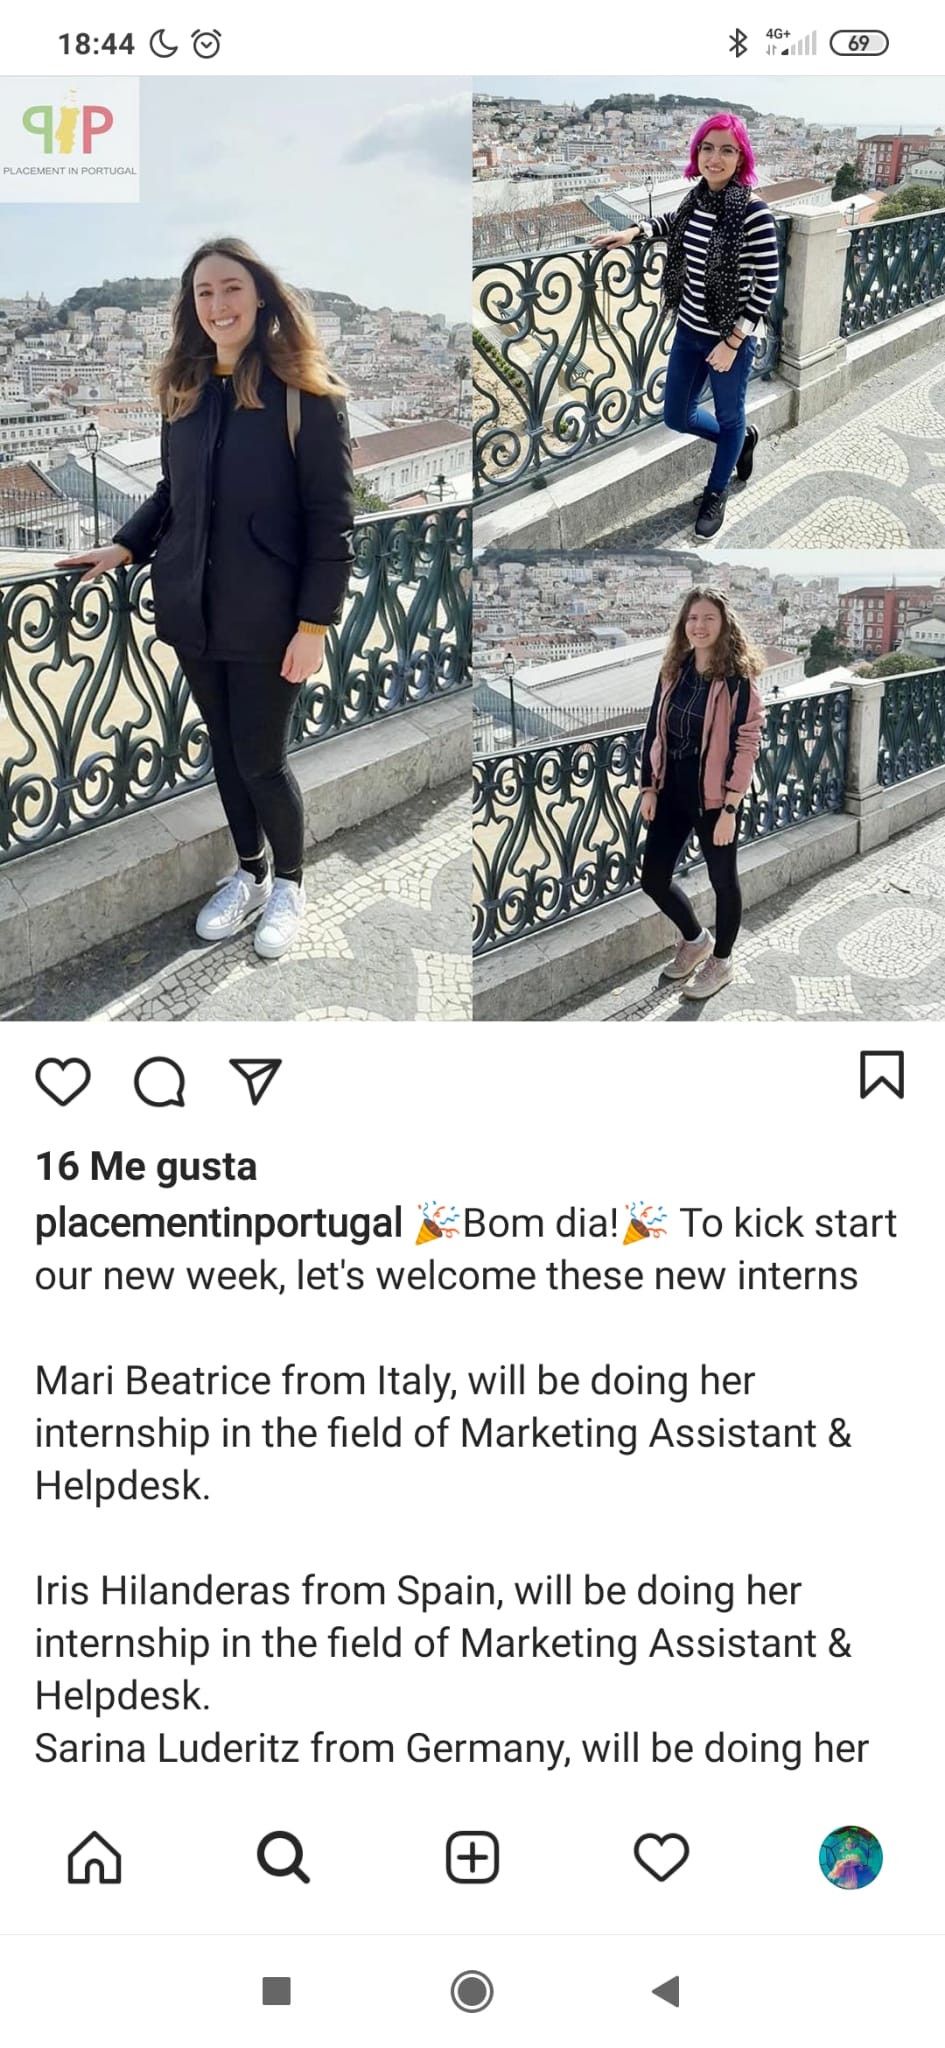Go to Home feed tab
945x2048 pixels.
[x=94, y=1857]
